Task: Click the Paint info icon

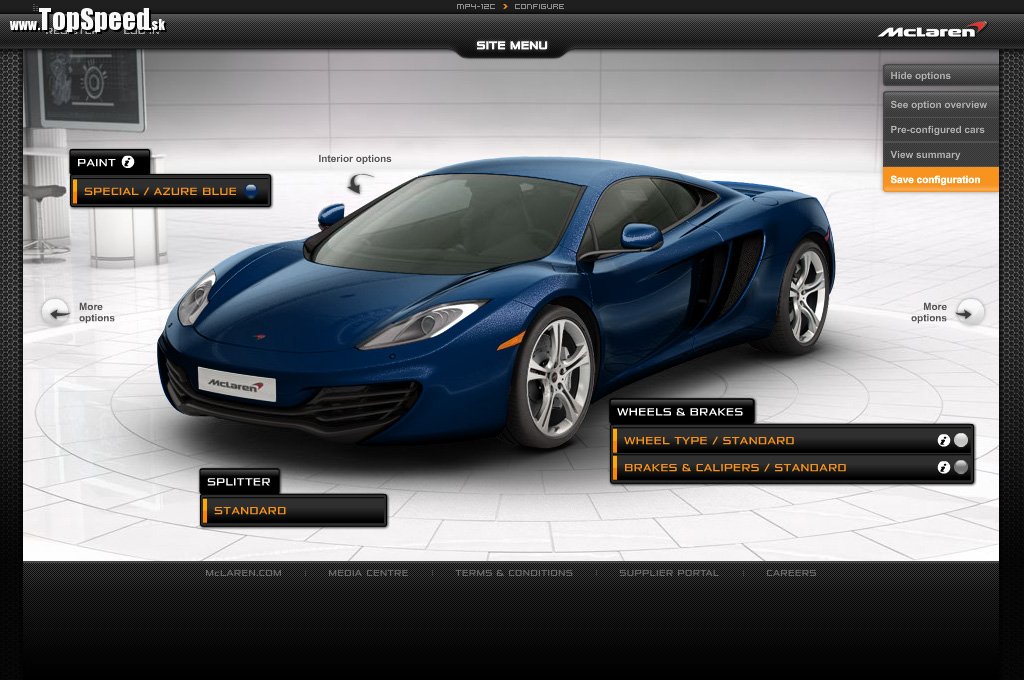Action: coord(128,162)
